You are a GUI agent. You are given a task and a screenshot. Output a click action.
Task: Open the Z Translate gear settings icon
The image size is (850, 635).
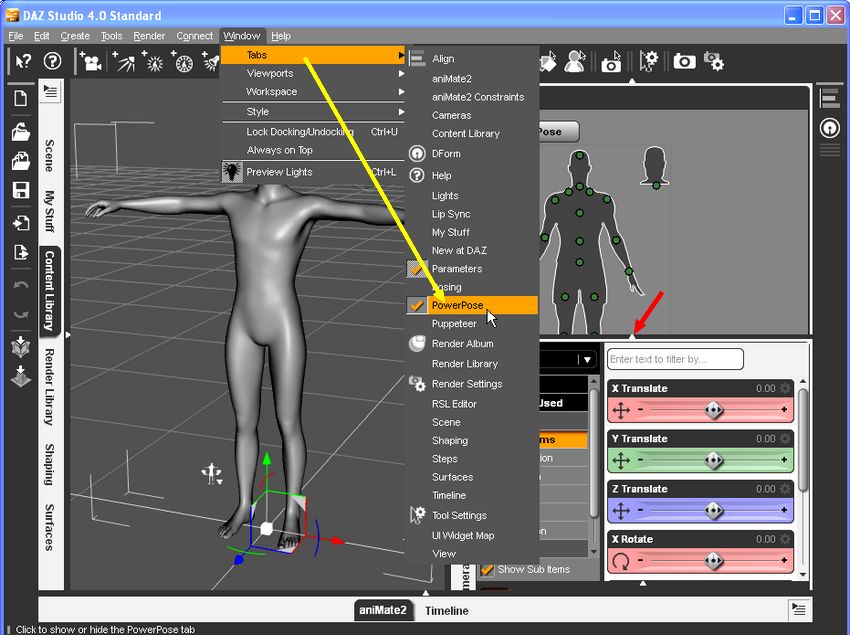tap(785, 489)
